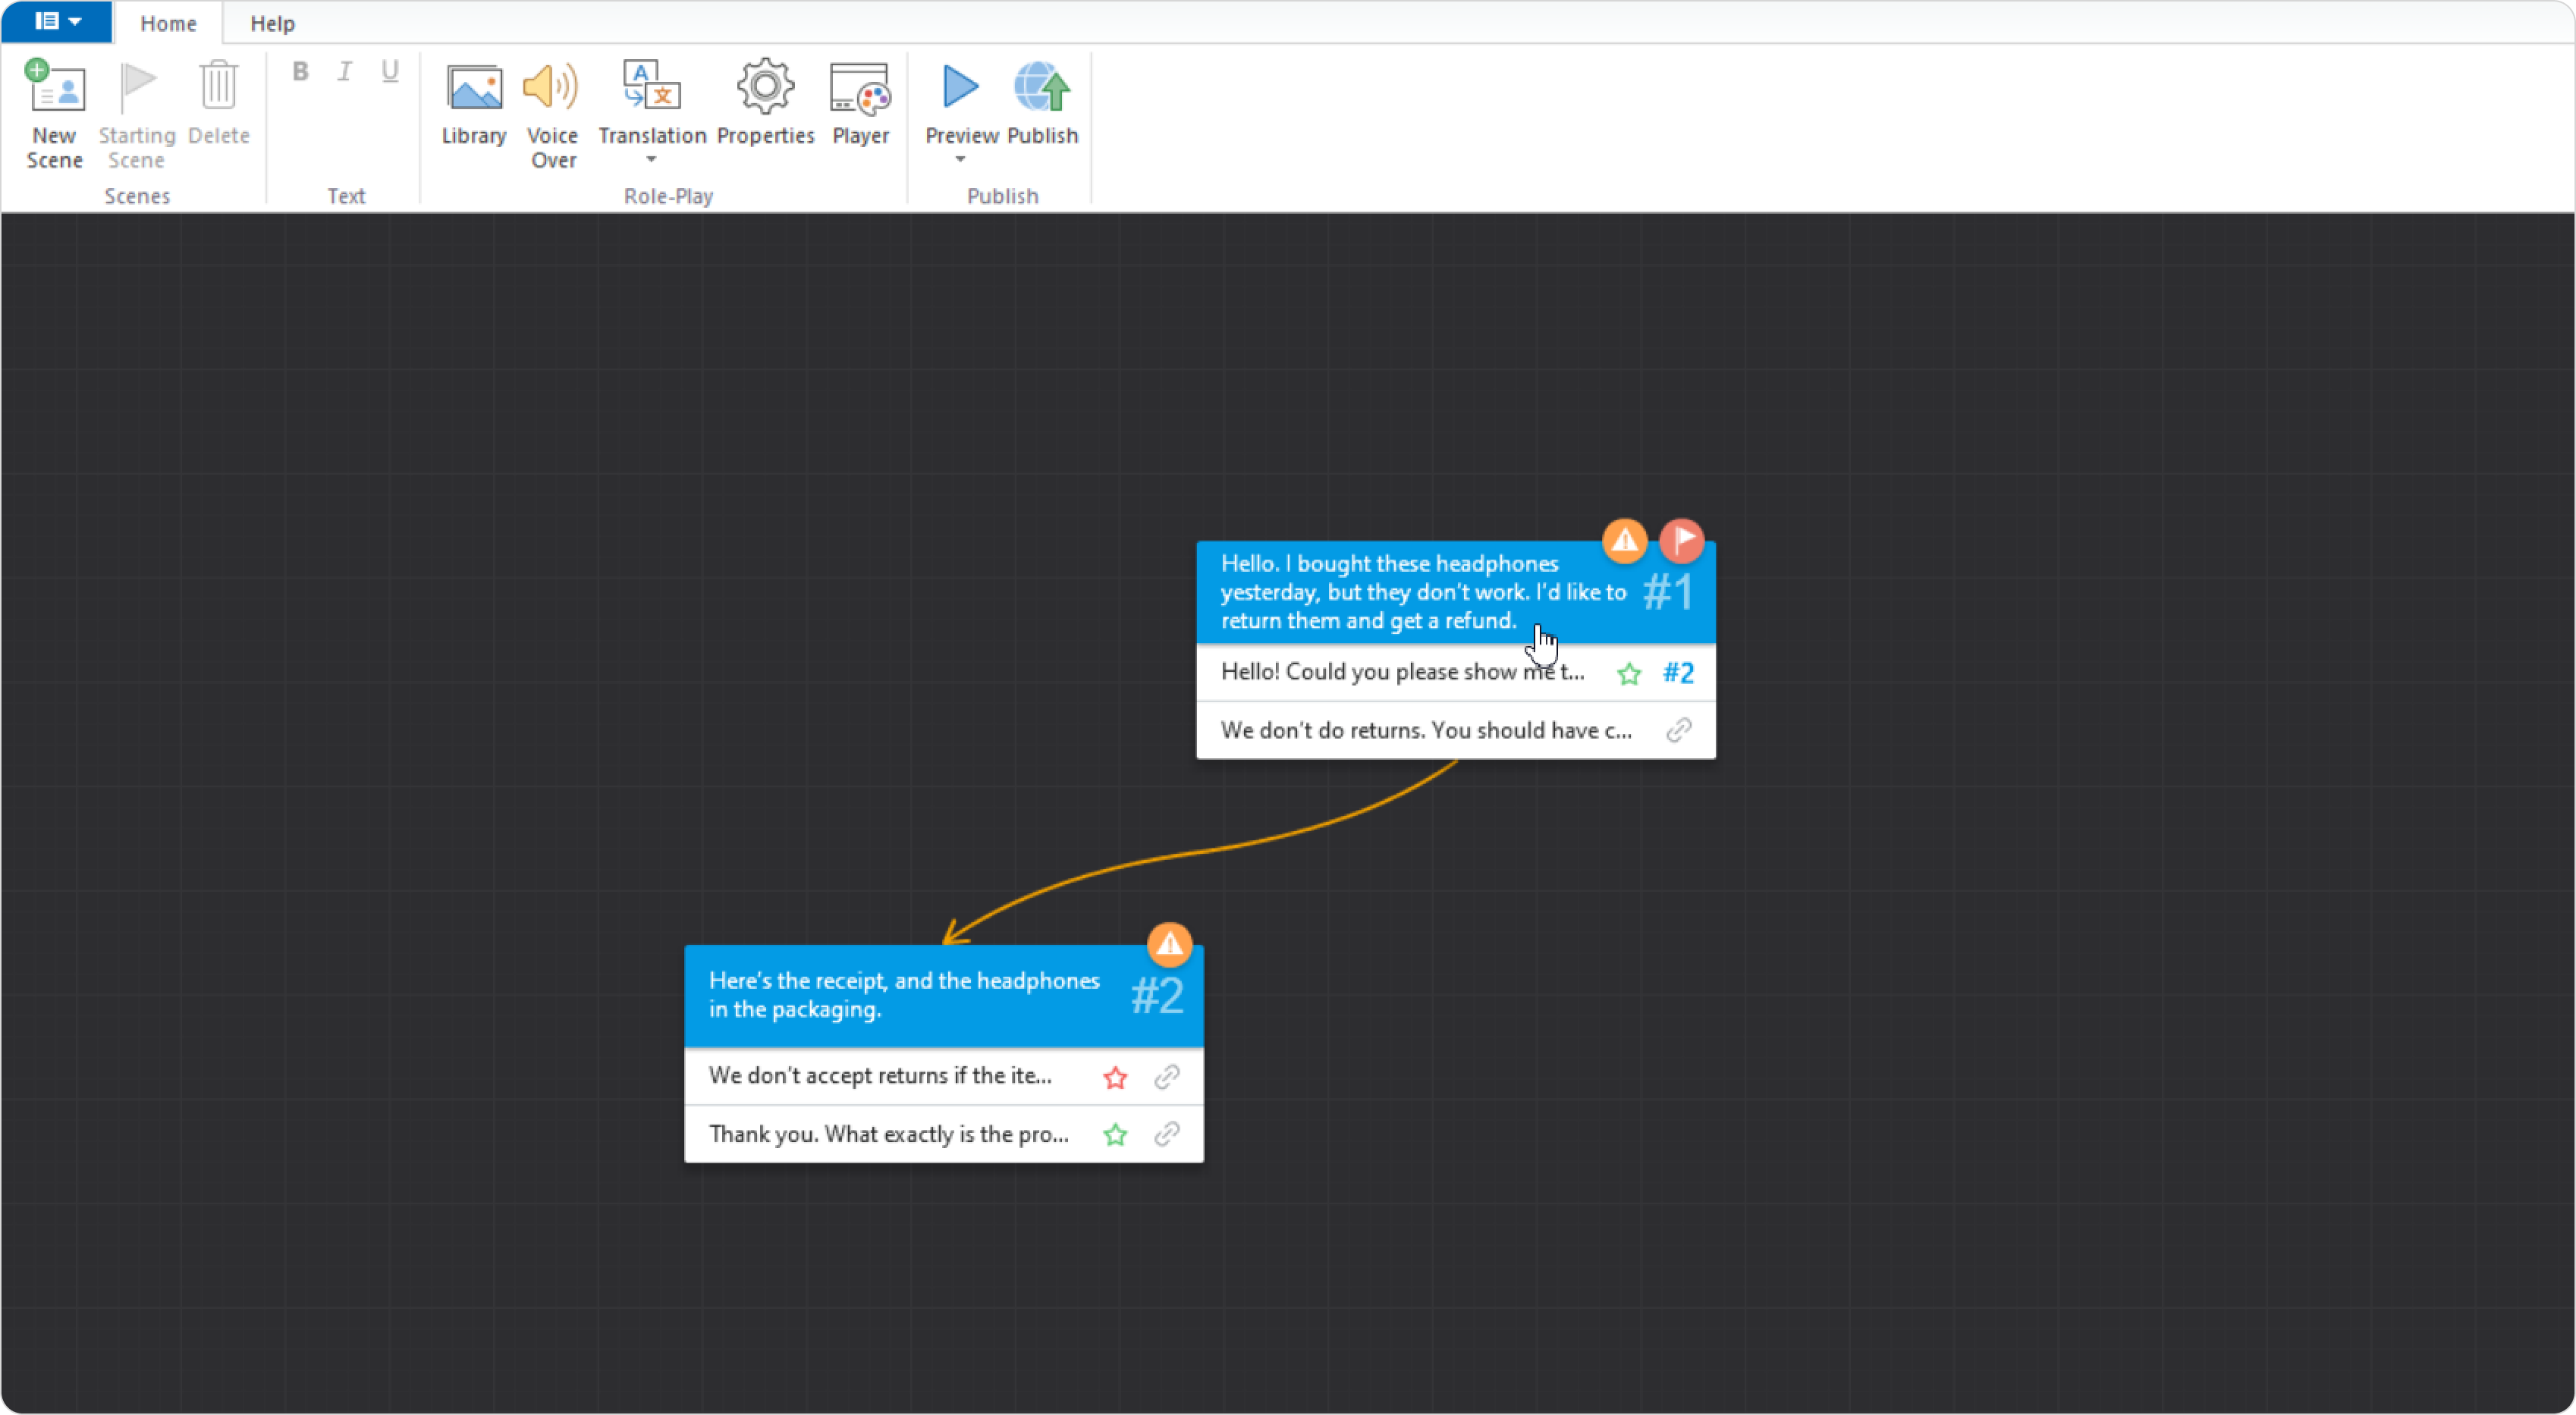Toggle Bold text formatting
2576x1415 pixels.
(x=300, y=71)
